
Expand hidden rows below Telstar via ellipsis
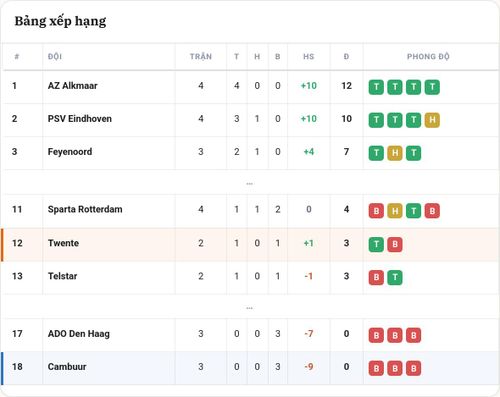click(249, 308)
